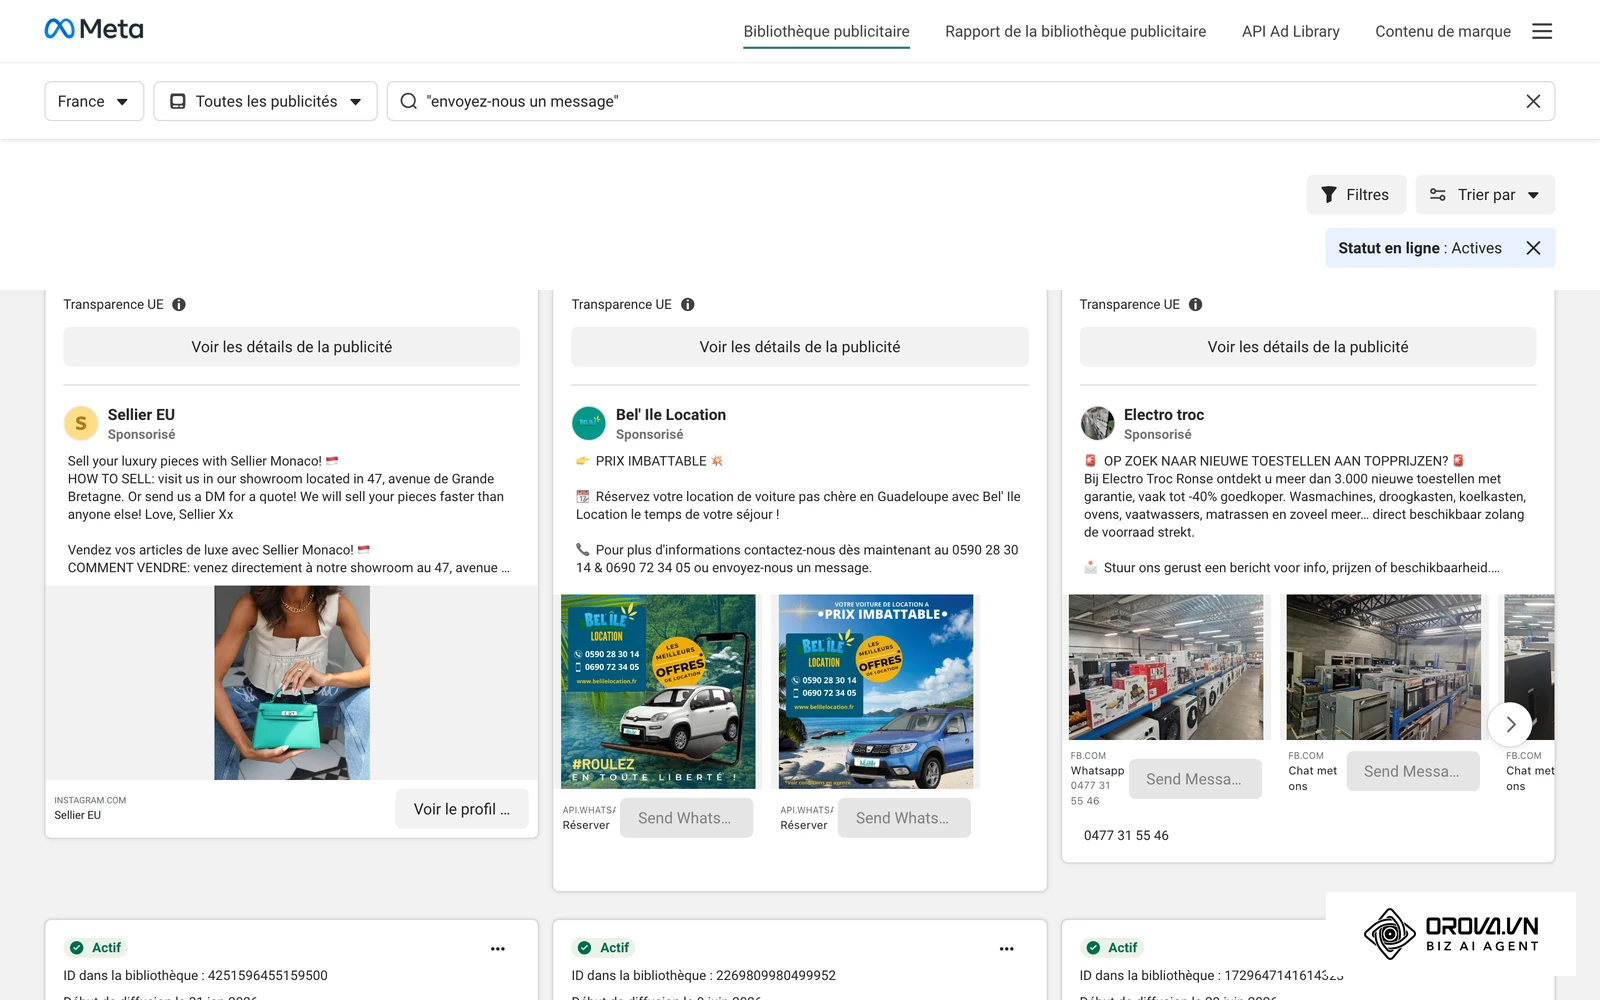Image resolution: width=1600 pixels, height=1000 pixels.
Task: Open the hamburger menu icon
Action: (1542, 31)
